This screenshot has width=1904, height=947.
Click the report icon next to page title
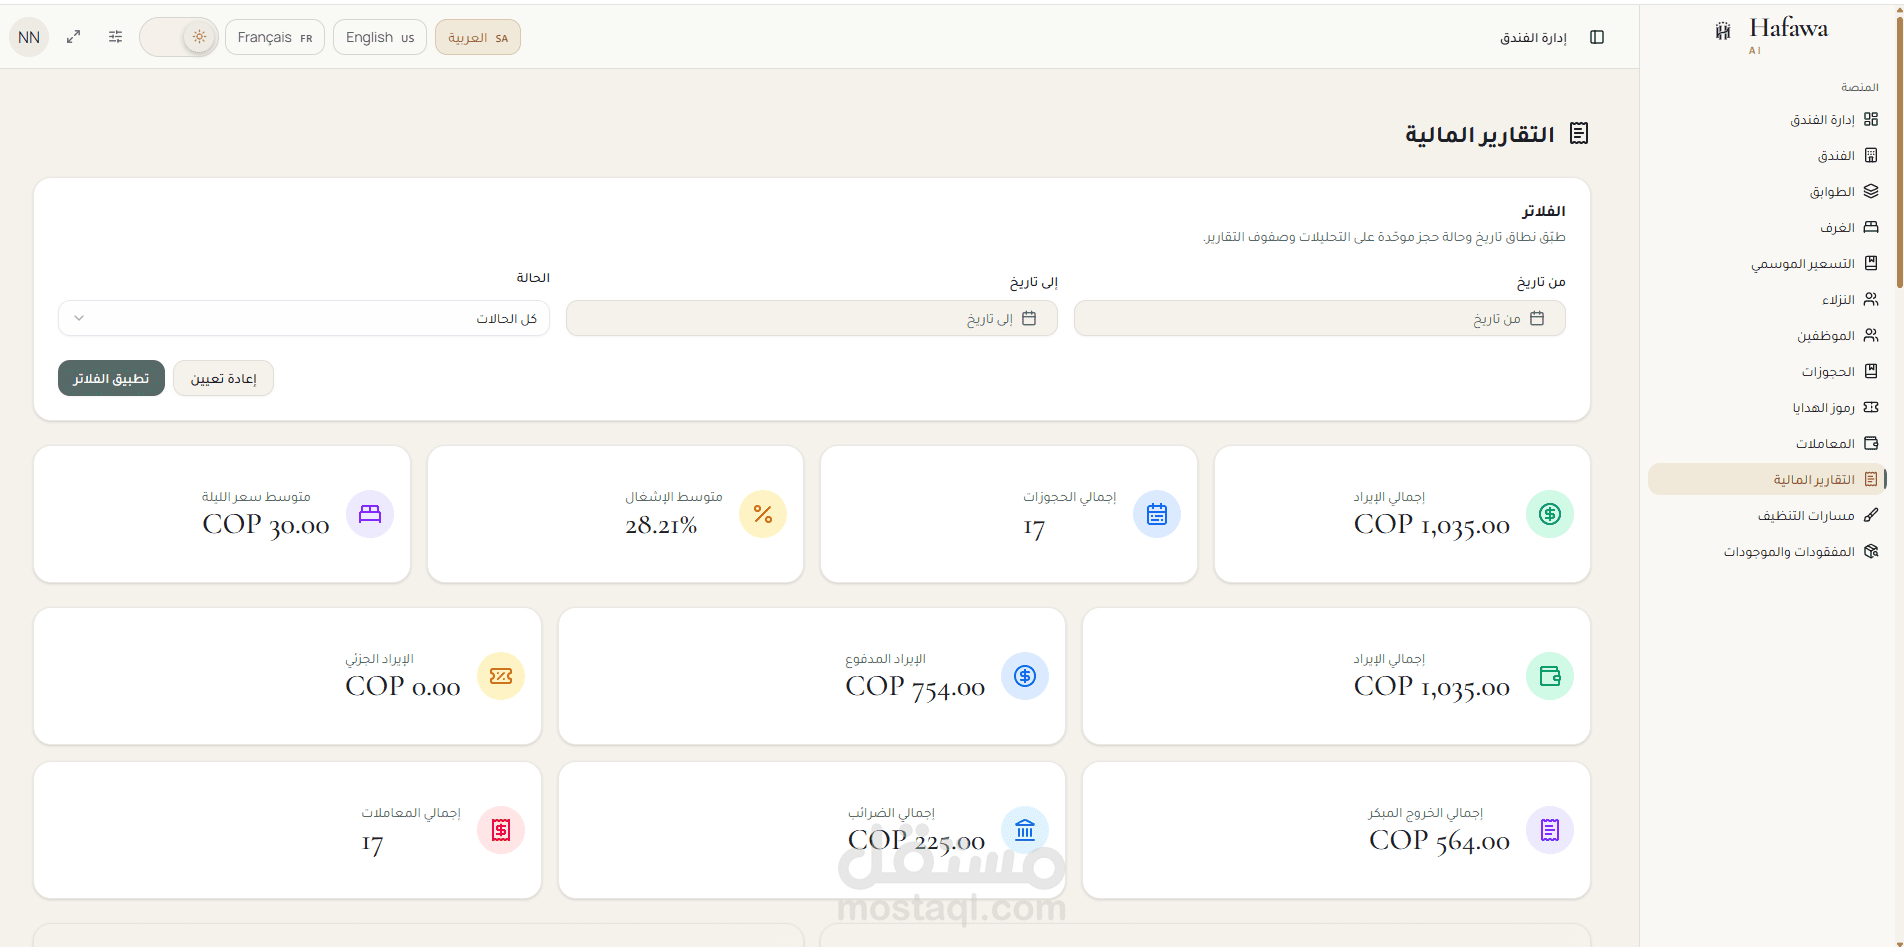click(x=1579, y=133)
